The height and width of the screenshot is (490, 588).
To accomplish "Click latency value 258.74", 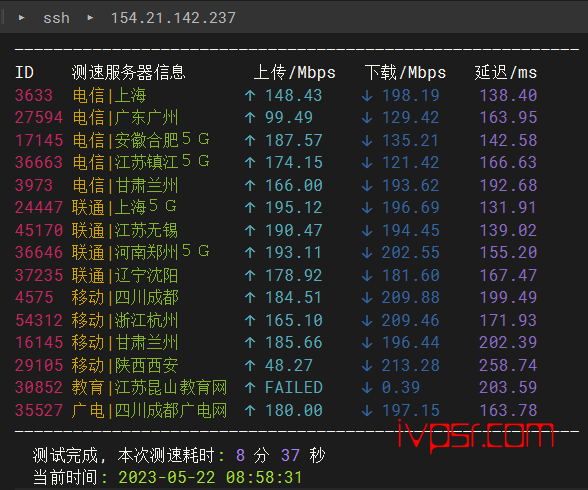I will 508,366.
